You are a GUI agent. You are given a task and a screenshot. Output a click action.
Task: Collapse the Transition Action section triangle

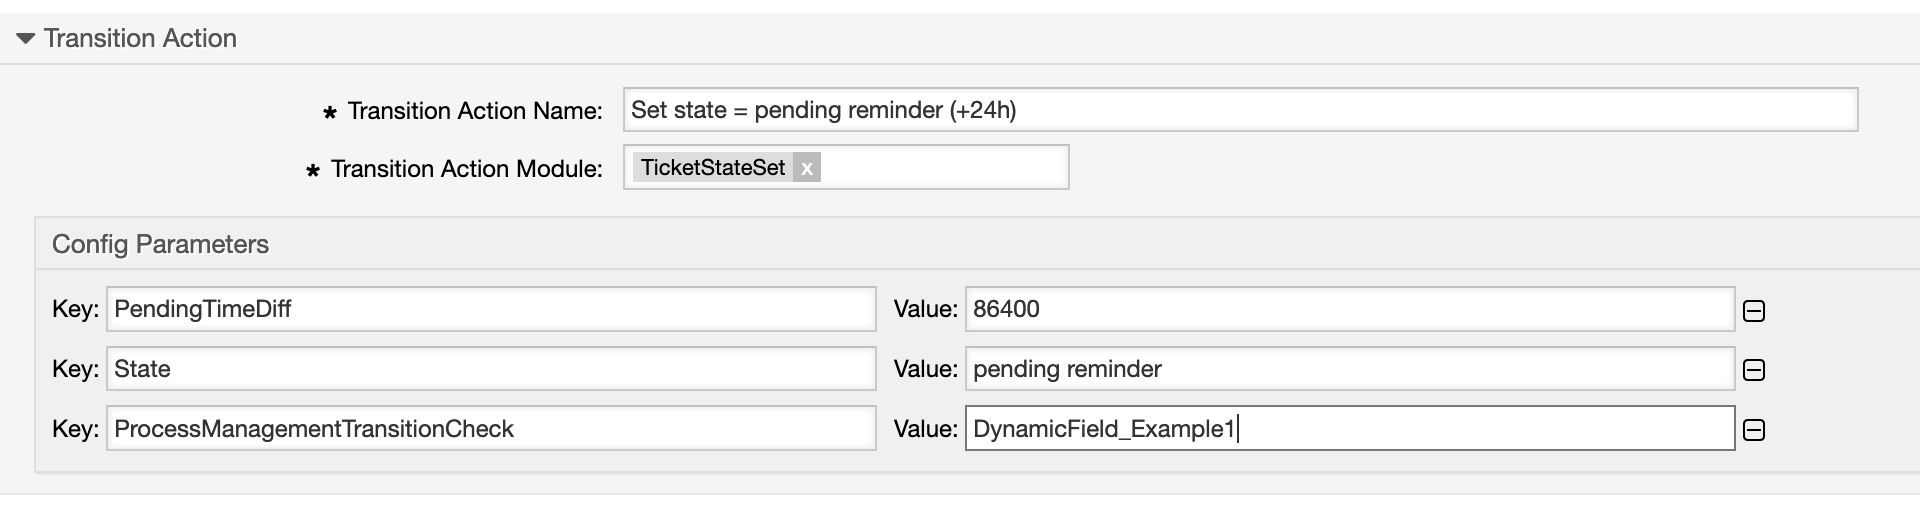pos(26,39)
